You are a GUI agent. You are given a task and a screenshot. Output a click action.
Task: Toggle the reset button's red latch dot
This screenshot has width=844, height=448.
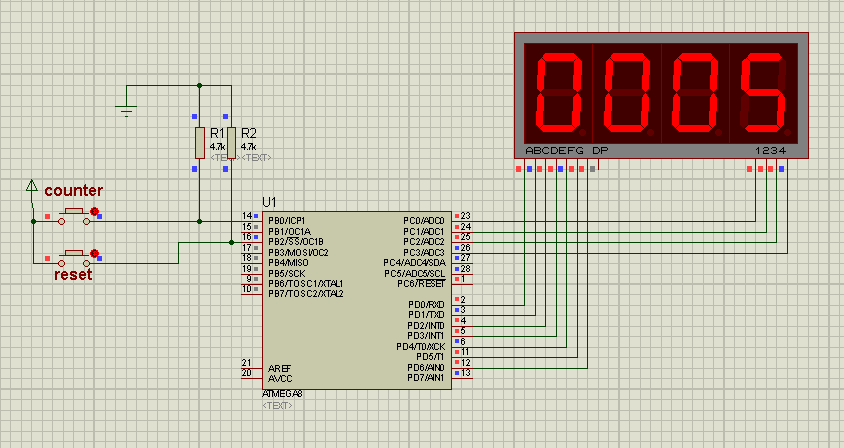coord(95,253)
